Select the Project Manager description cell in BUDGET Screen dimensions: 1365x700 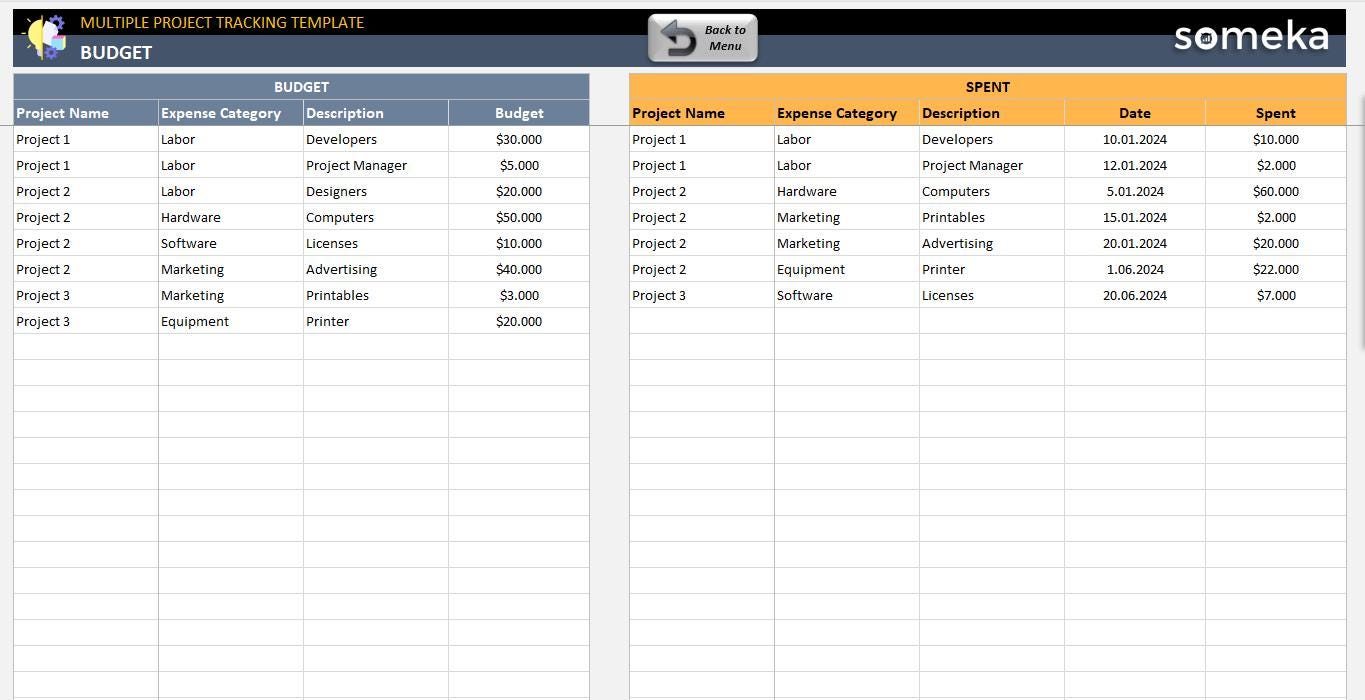(x=356, y=165)
